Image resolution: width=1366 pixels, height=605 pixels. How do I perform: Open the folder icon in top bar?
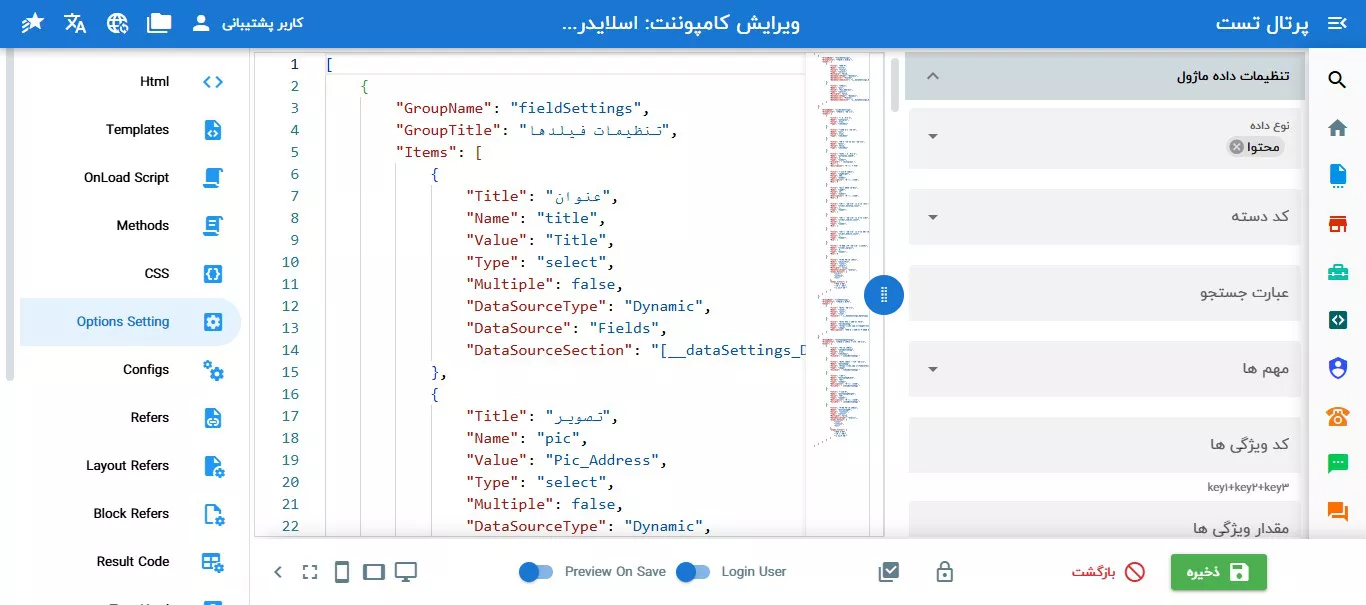[159, 23]
